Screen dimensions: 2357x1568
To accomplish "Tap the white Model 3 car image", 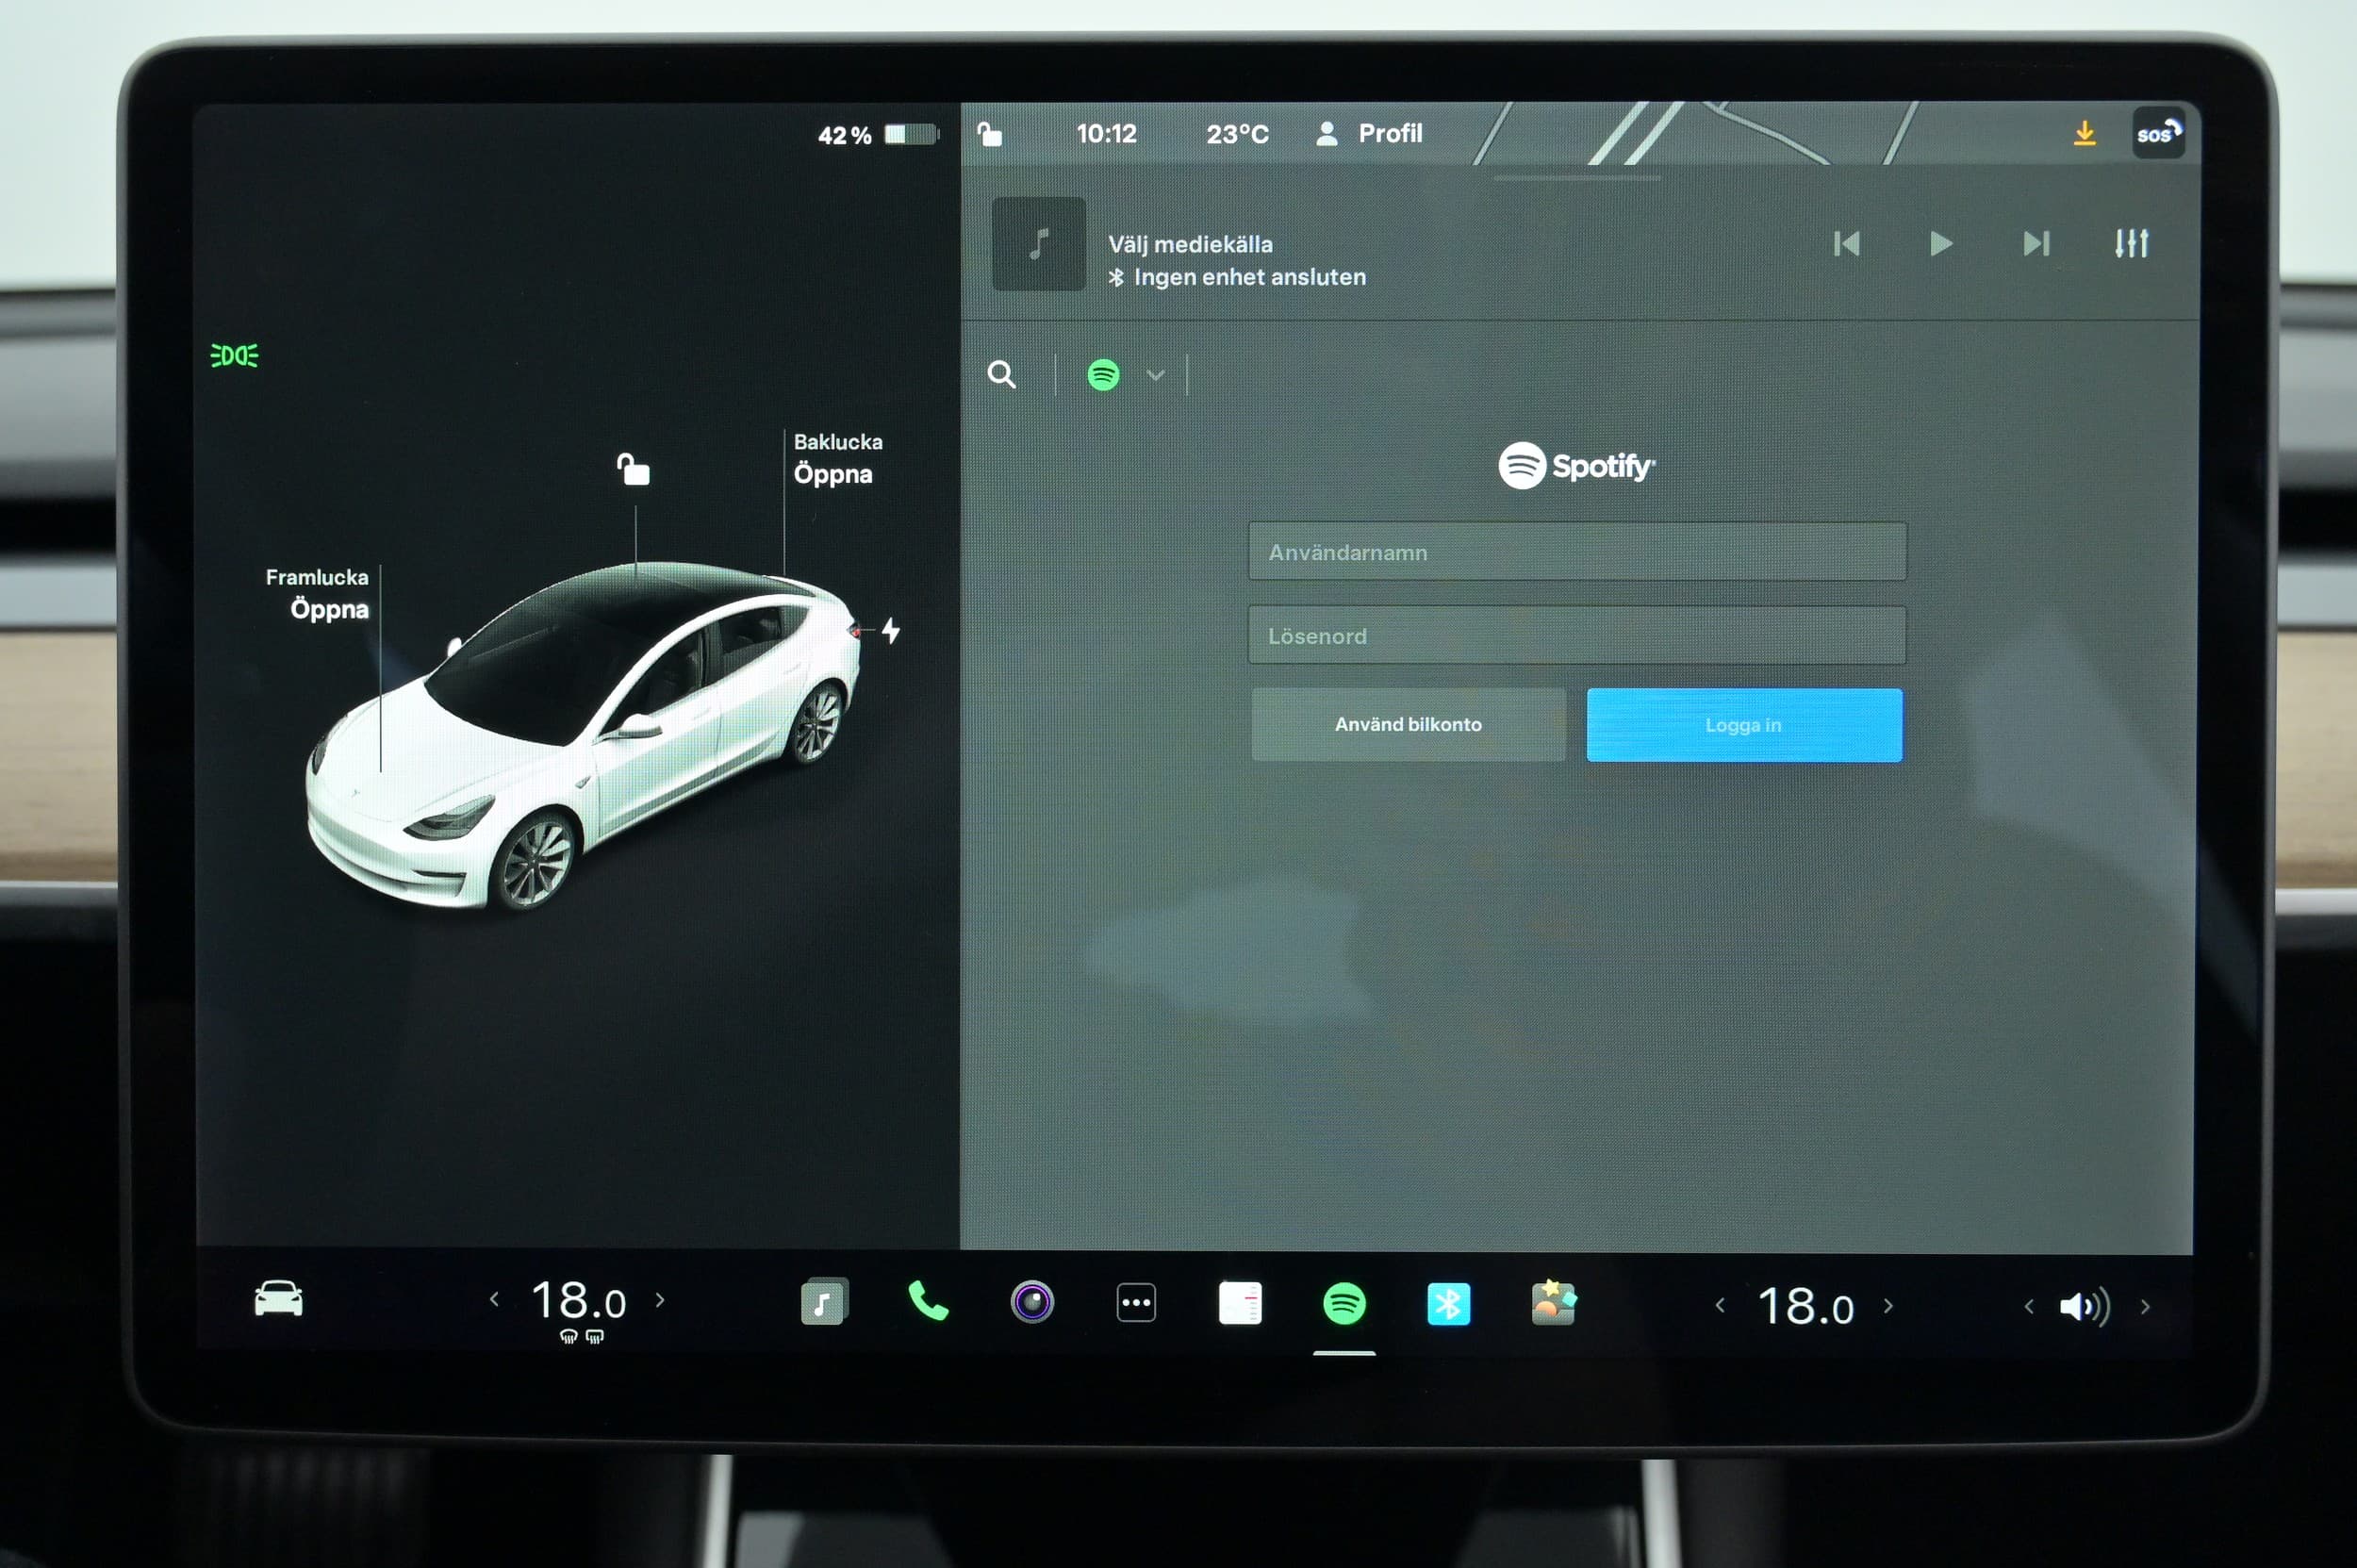I will click(x=582, y=735).
